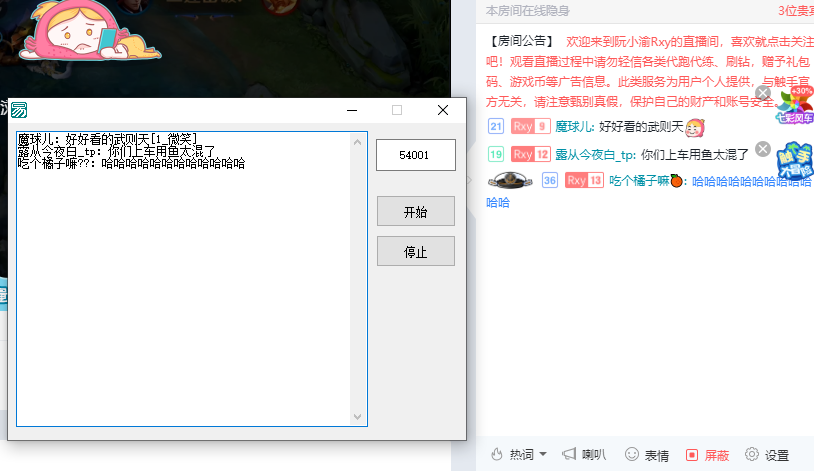Image resolution: width=814 pixels, height=471 pixels.
Task: Click the scroll up arrow in the message log
Action: [x=357, y=142]
